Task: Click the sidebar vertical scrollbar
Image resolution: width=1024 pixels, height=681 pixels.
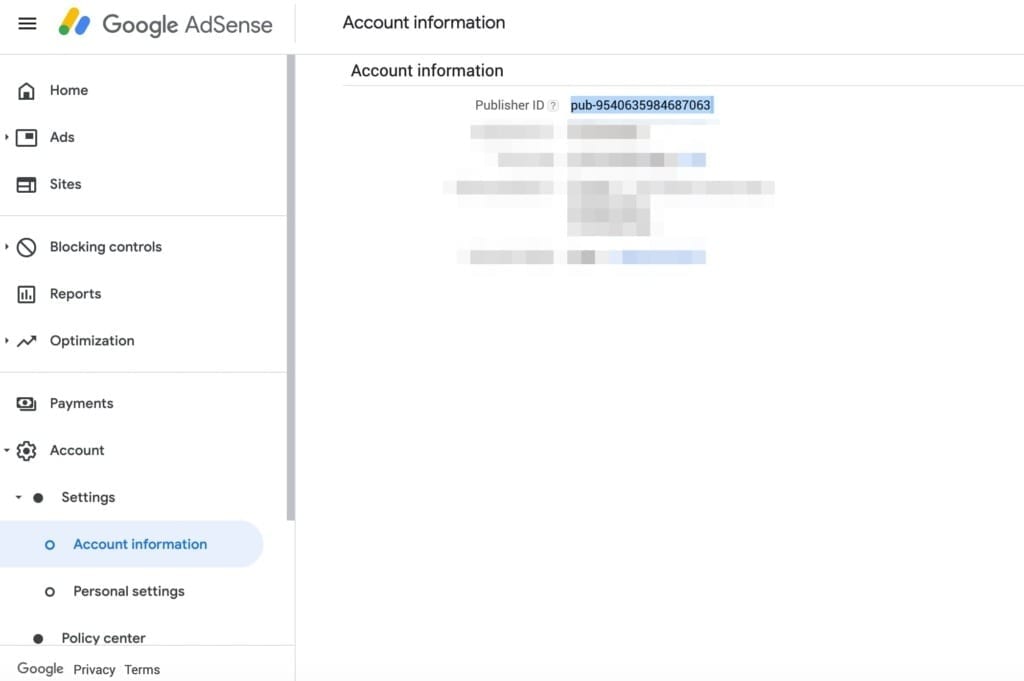Action: click(x=291, y=288)
